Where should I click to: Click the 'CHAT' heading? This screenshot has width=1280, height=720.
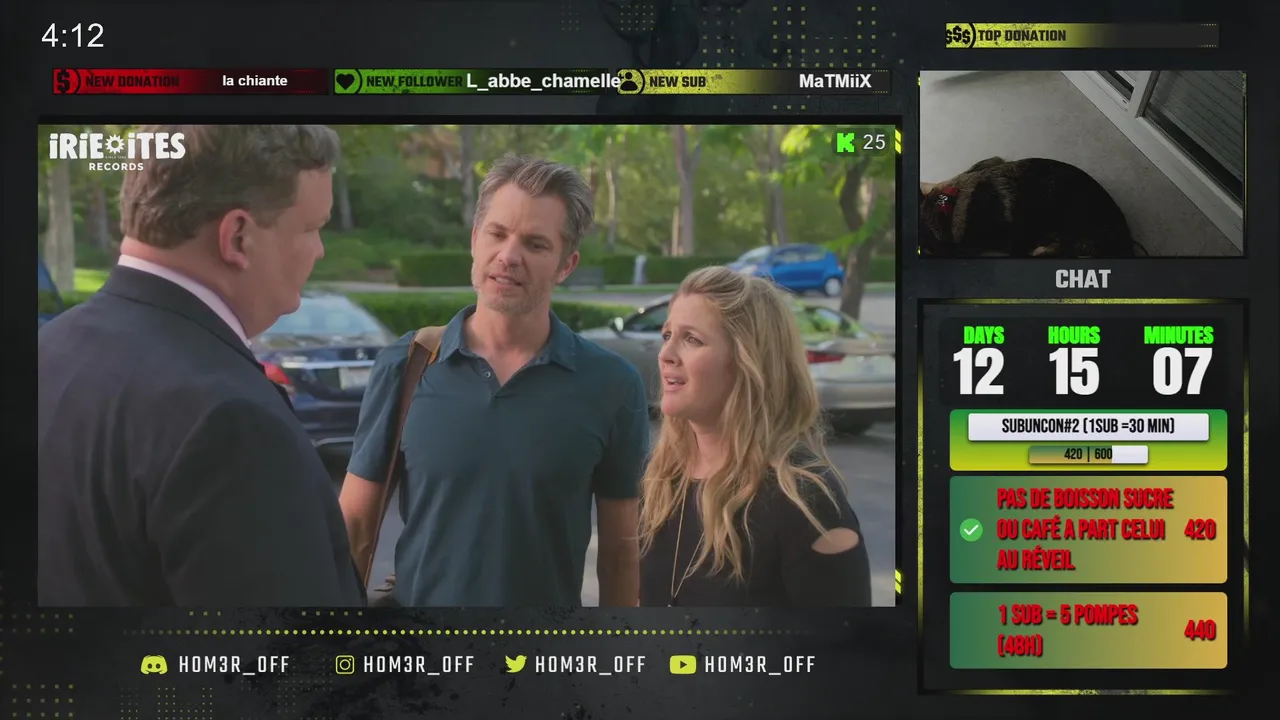point(1083,279)
